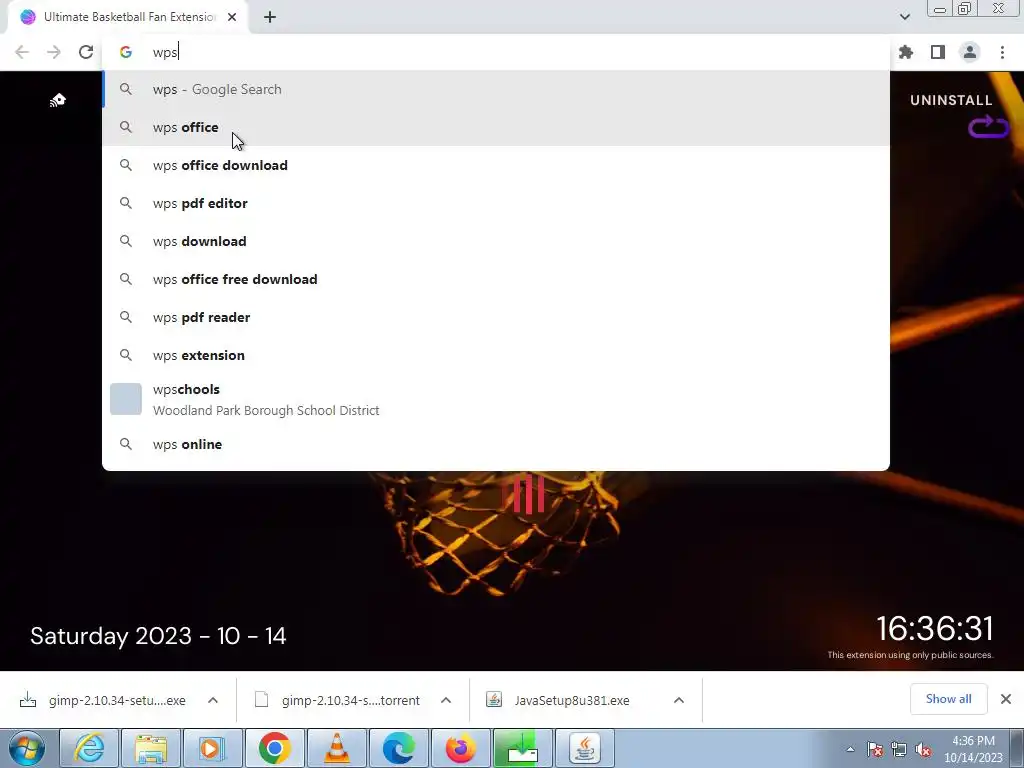Expand options for gimp torrent download
1024x768 pixels.
coord(446,700)
